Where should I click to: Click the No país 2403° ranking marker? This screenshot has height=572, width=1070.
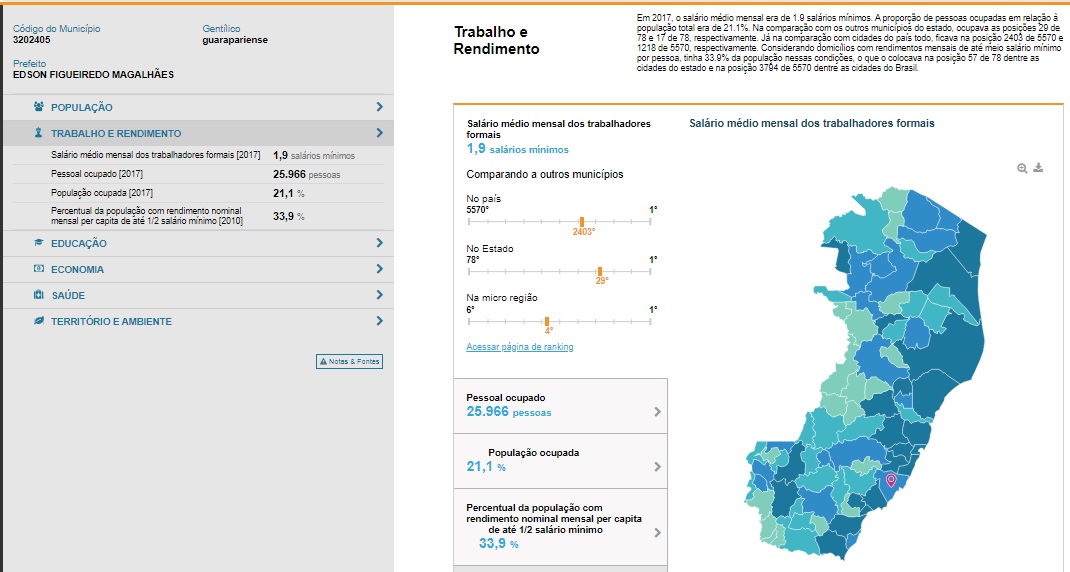pyautogui.click(x=582, y=222)
